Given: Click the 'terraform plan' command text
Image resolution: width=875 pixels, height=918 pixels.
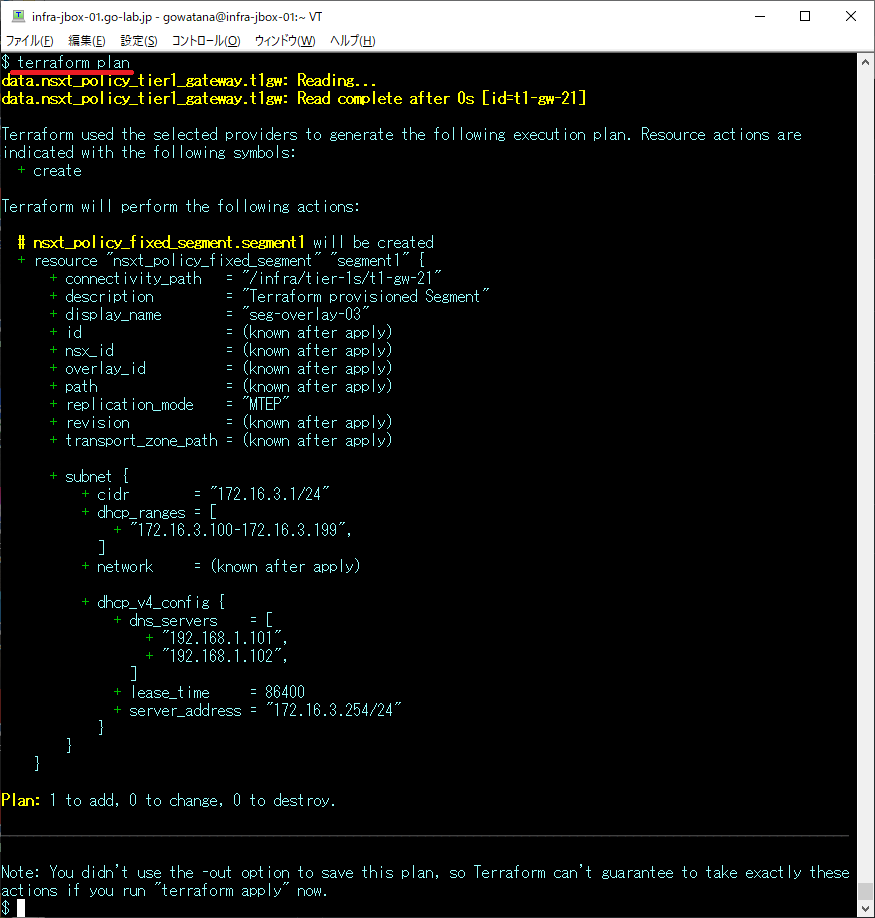Looking at the screenshot, I should [x=73, y=63].
